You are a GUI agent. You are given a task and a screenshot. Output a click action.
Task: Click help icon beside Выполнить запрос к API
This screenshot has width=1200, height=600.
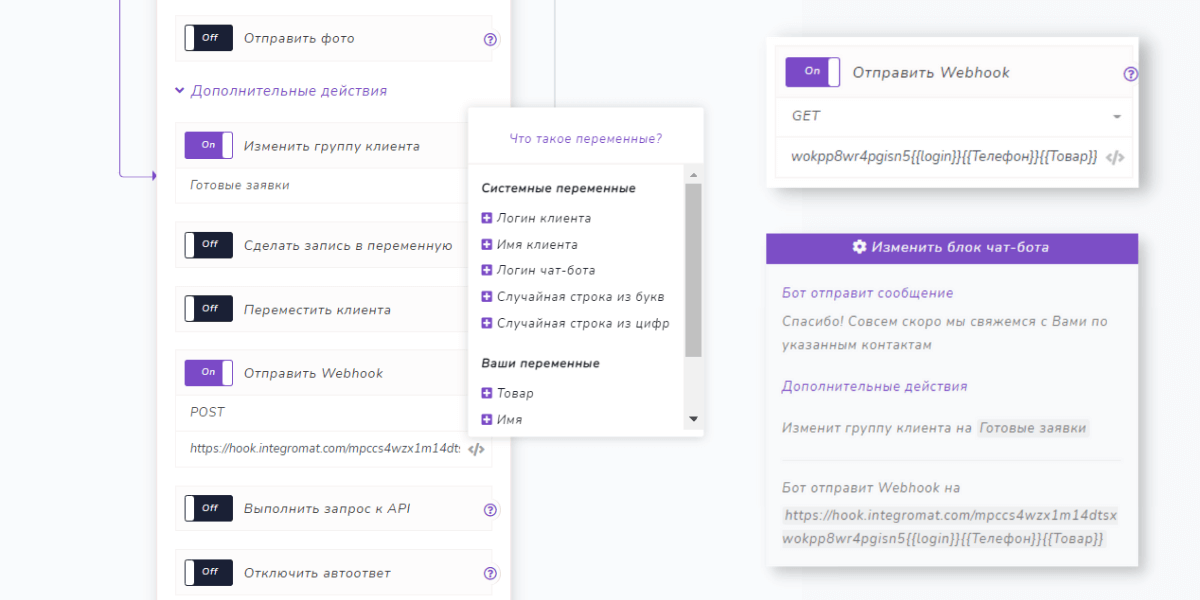point(490,510)
